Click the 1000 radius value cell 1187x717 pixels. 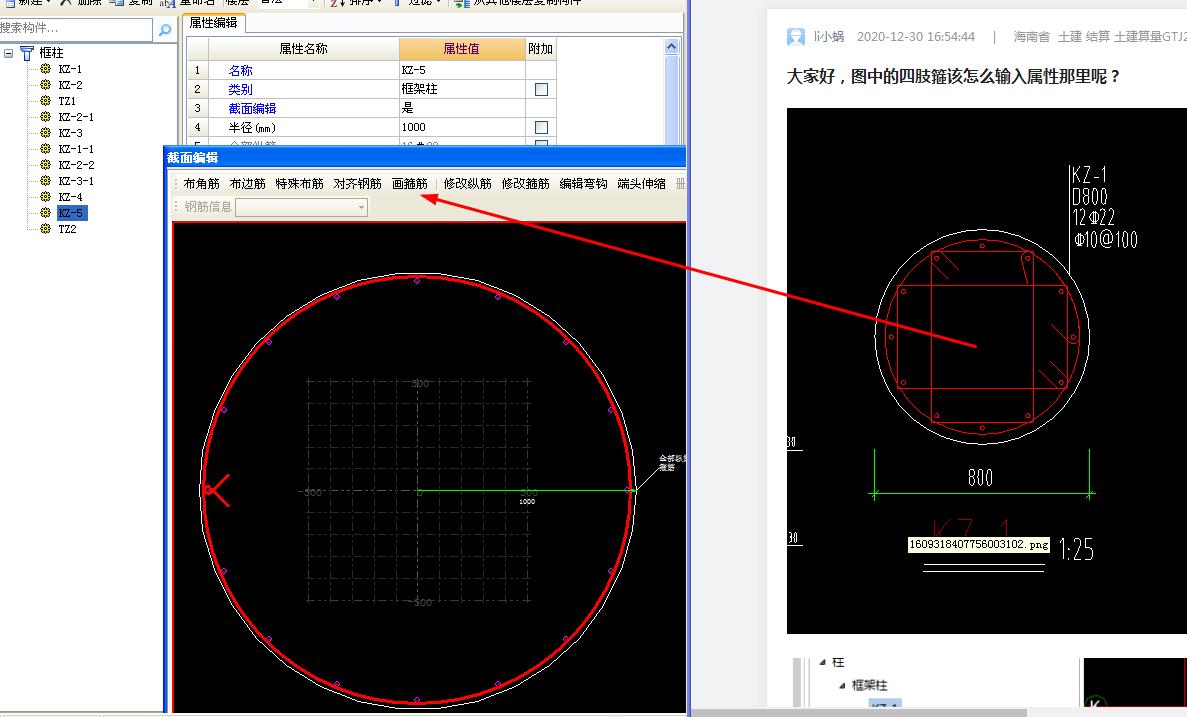(462, 127)
